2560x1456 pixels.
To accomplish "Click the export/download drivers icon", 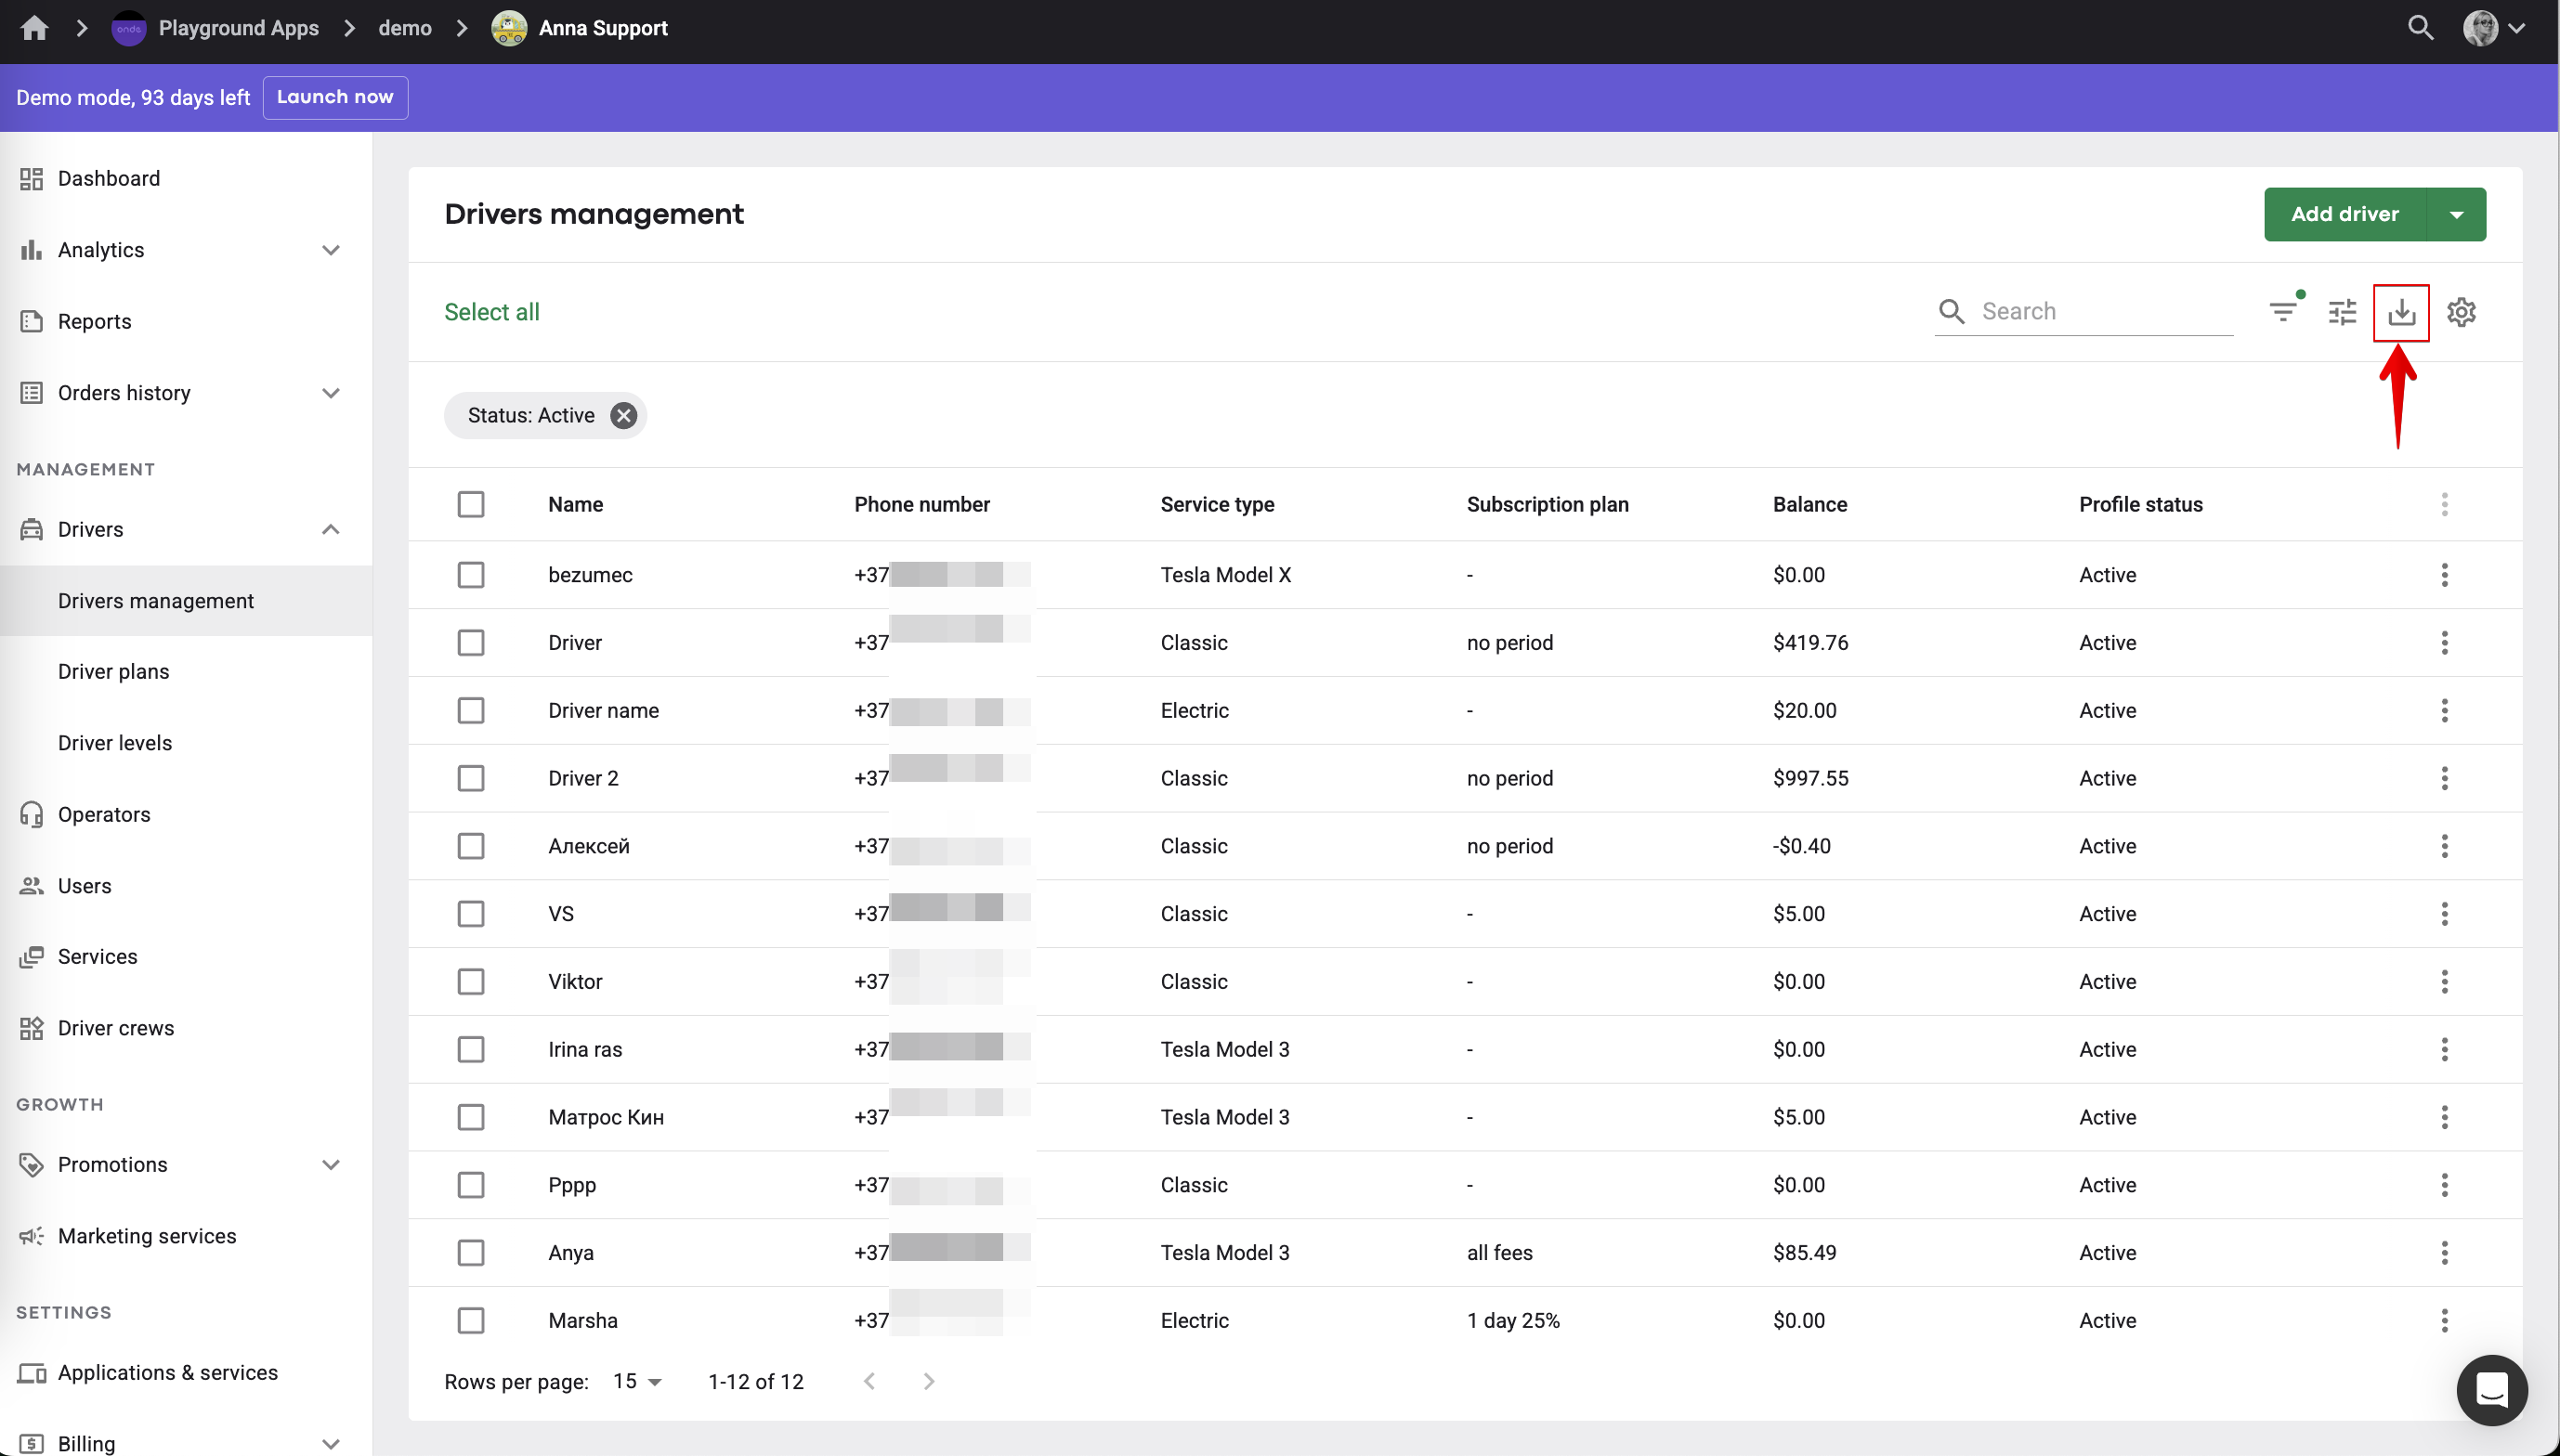I will coord(2400,312).
